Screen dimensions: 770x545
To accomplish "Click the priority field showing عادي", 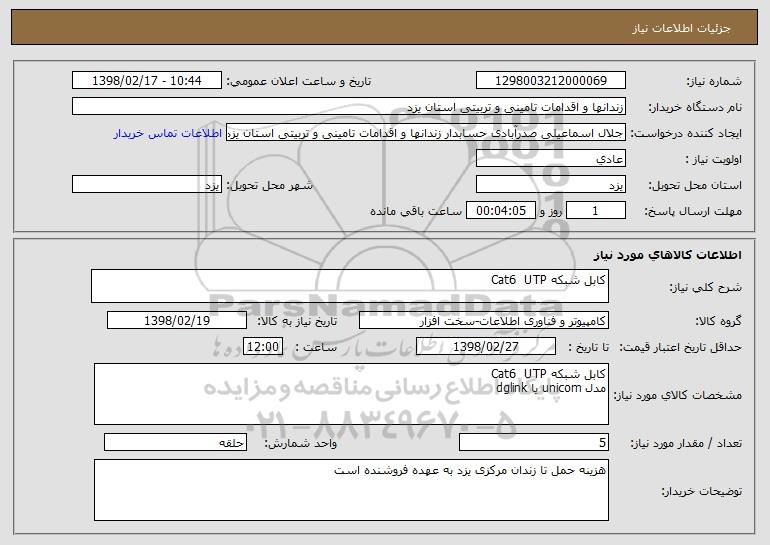I will point(550,159).
